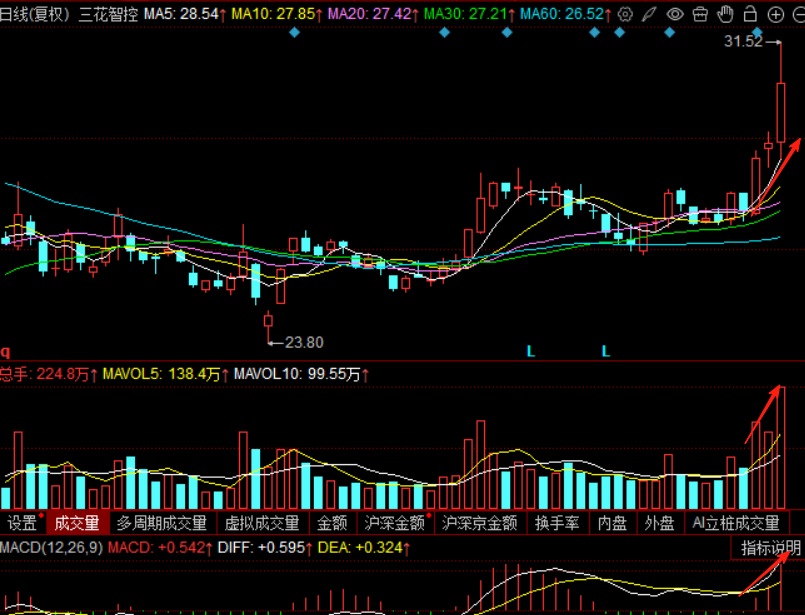Select the 金额 tab

[x=332, y=523]
